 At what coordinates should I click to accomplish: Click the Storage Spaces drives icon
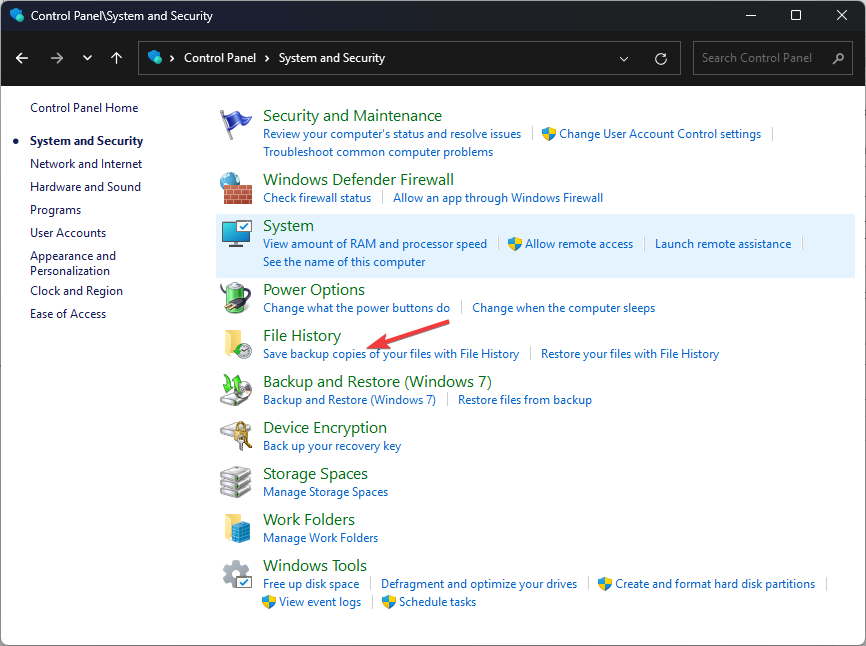236,483
